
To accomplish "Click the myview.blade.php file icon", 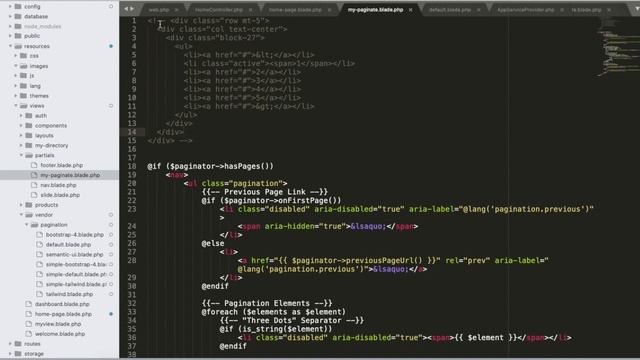I will tap(29, 324).
